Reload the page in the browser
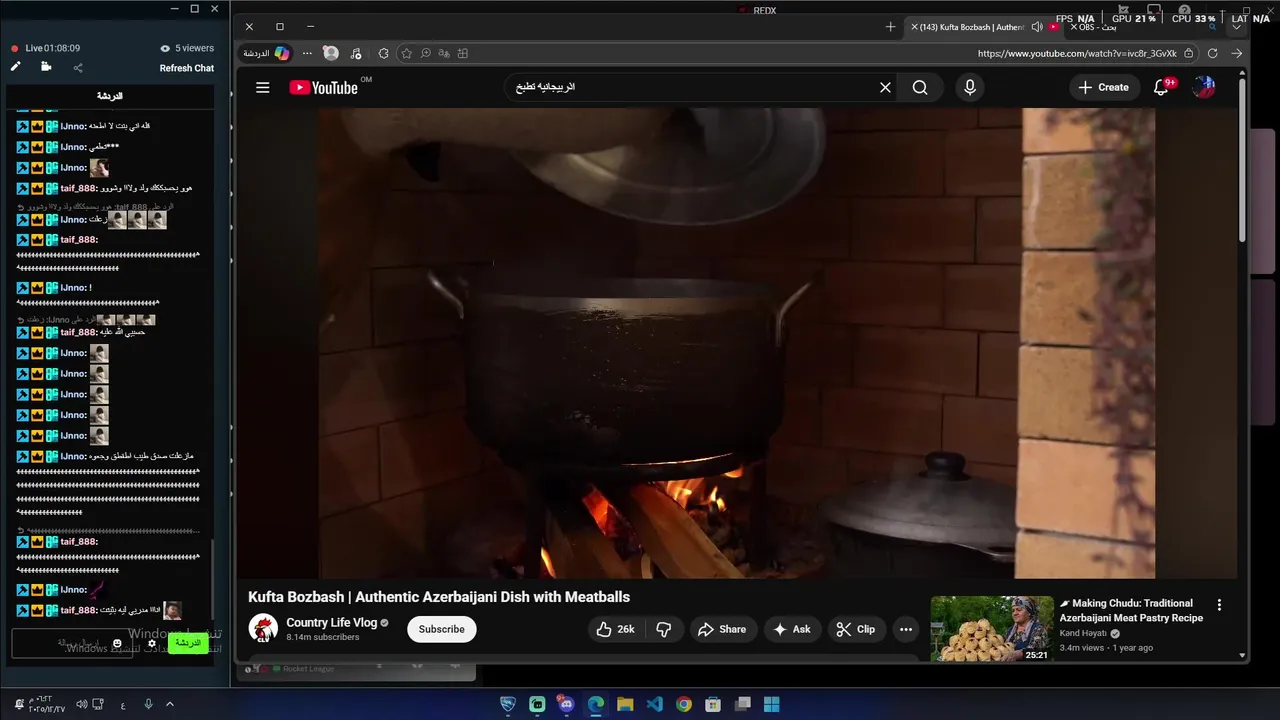The width and height of the screenshot is (1280, 720). (1213, 53)
